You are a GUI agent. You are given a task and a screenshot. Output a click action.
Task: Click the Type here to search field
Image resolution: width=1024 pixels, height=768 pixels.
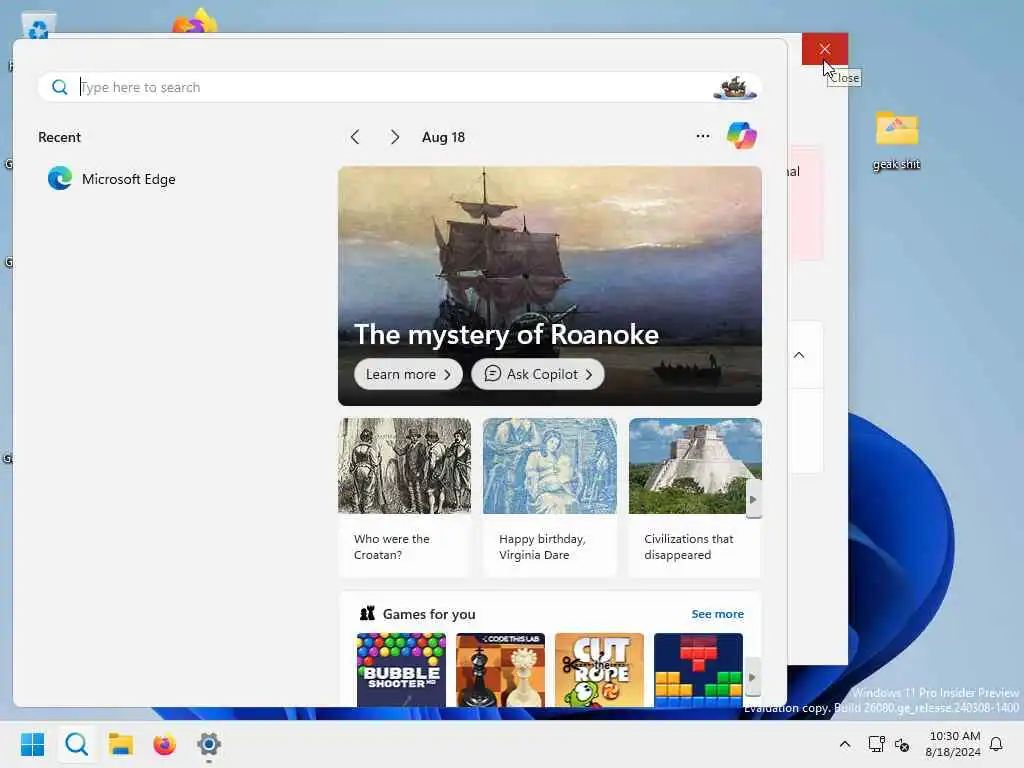pyautogui.click(x=400, y=87)
